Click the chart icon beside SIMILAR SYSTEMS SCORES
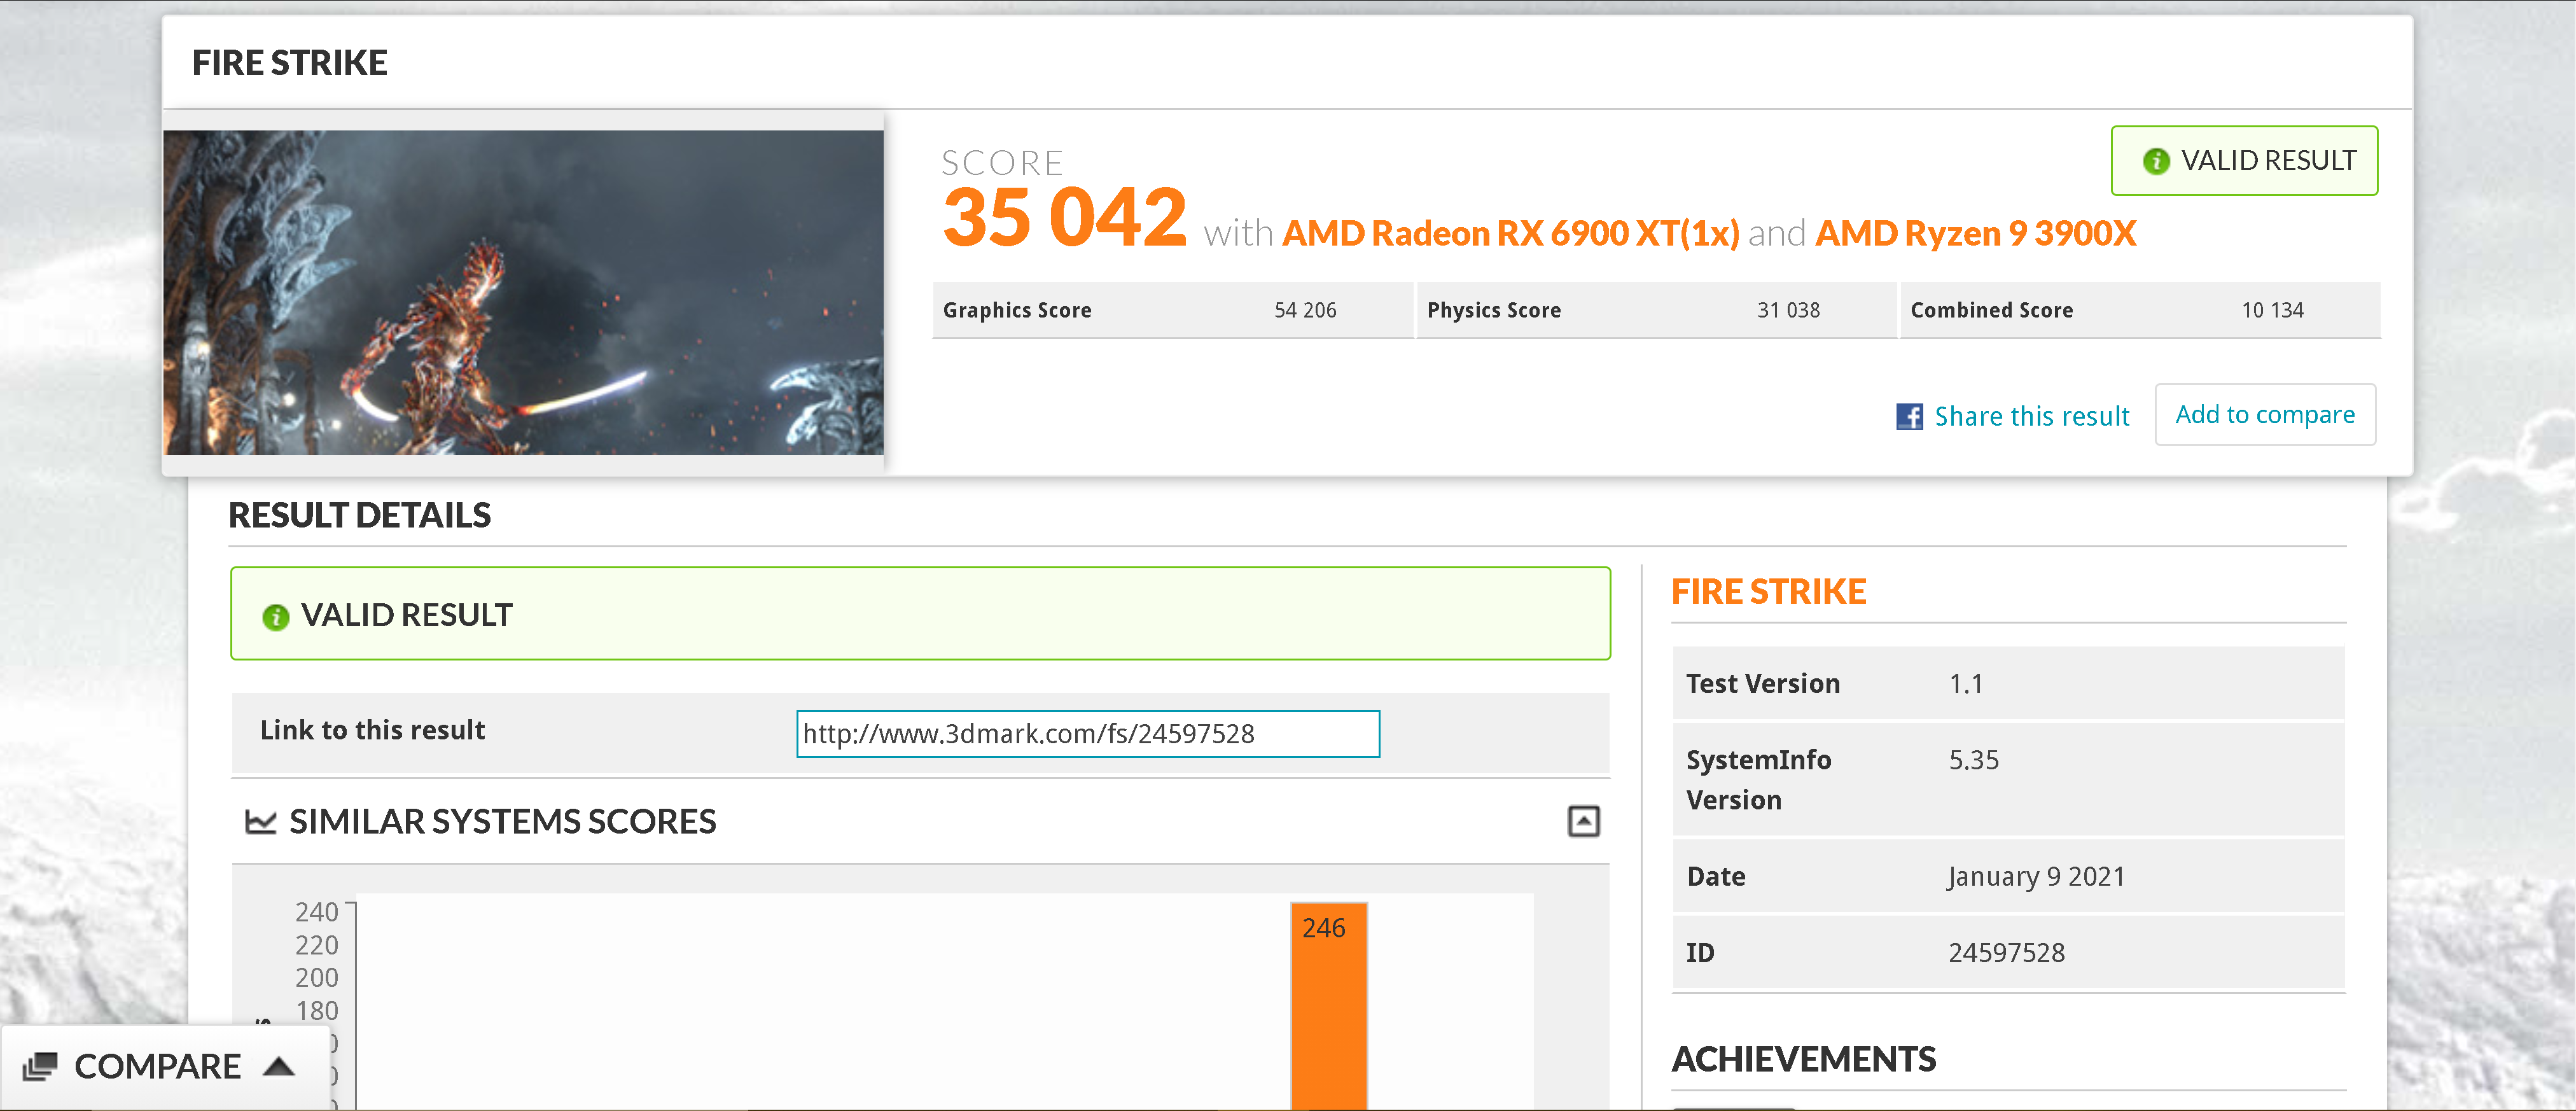The width and height of the screenshot is (2576, 1111). [261, 822]
